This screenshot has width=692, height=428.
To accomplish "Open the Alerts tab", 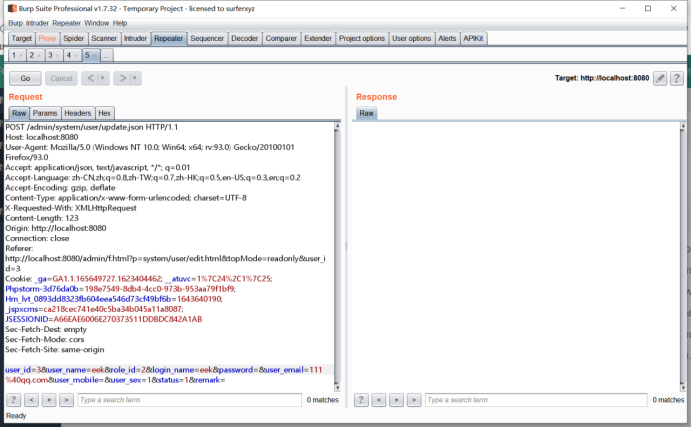I will click(x=447, y=38).
